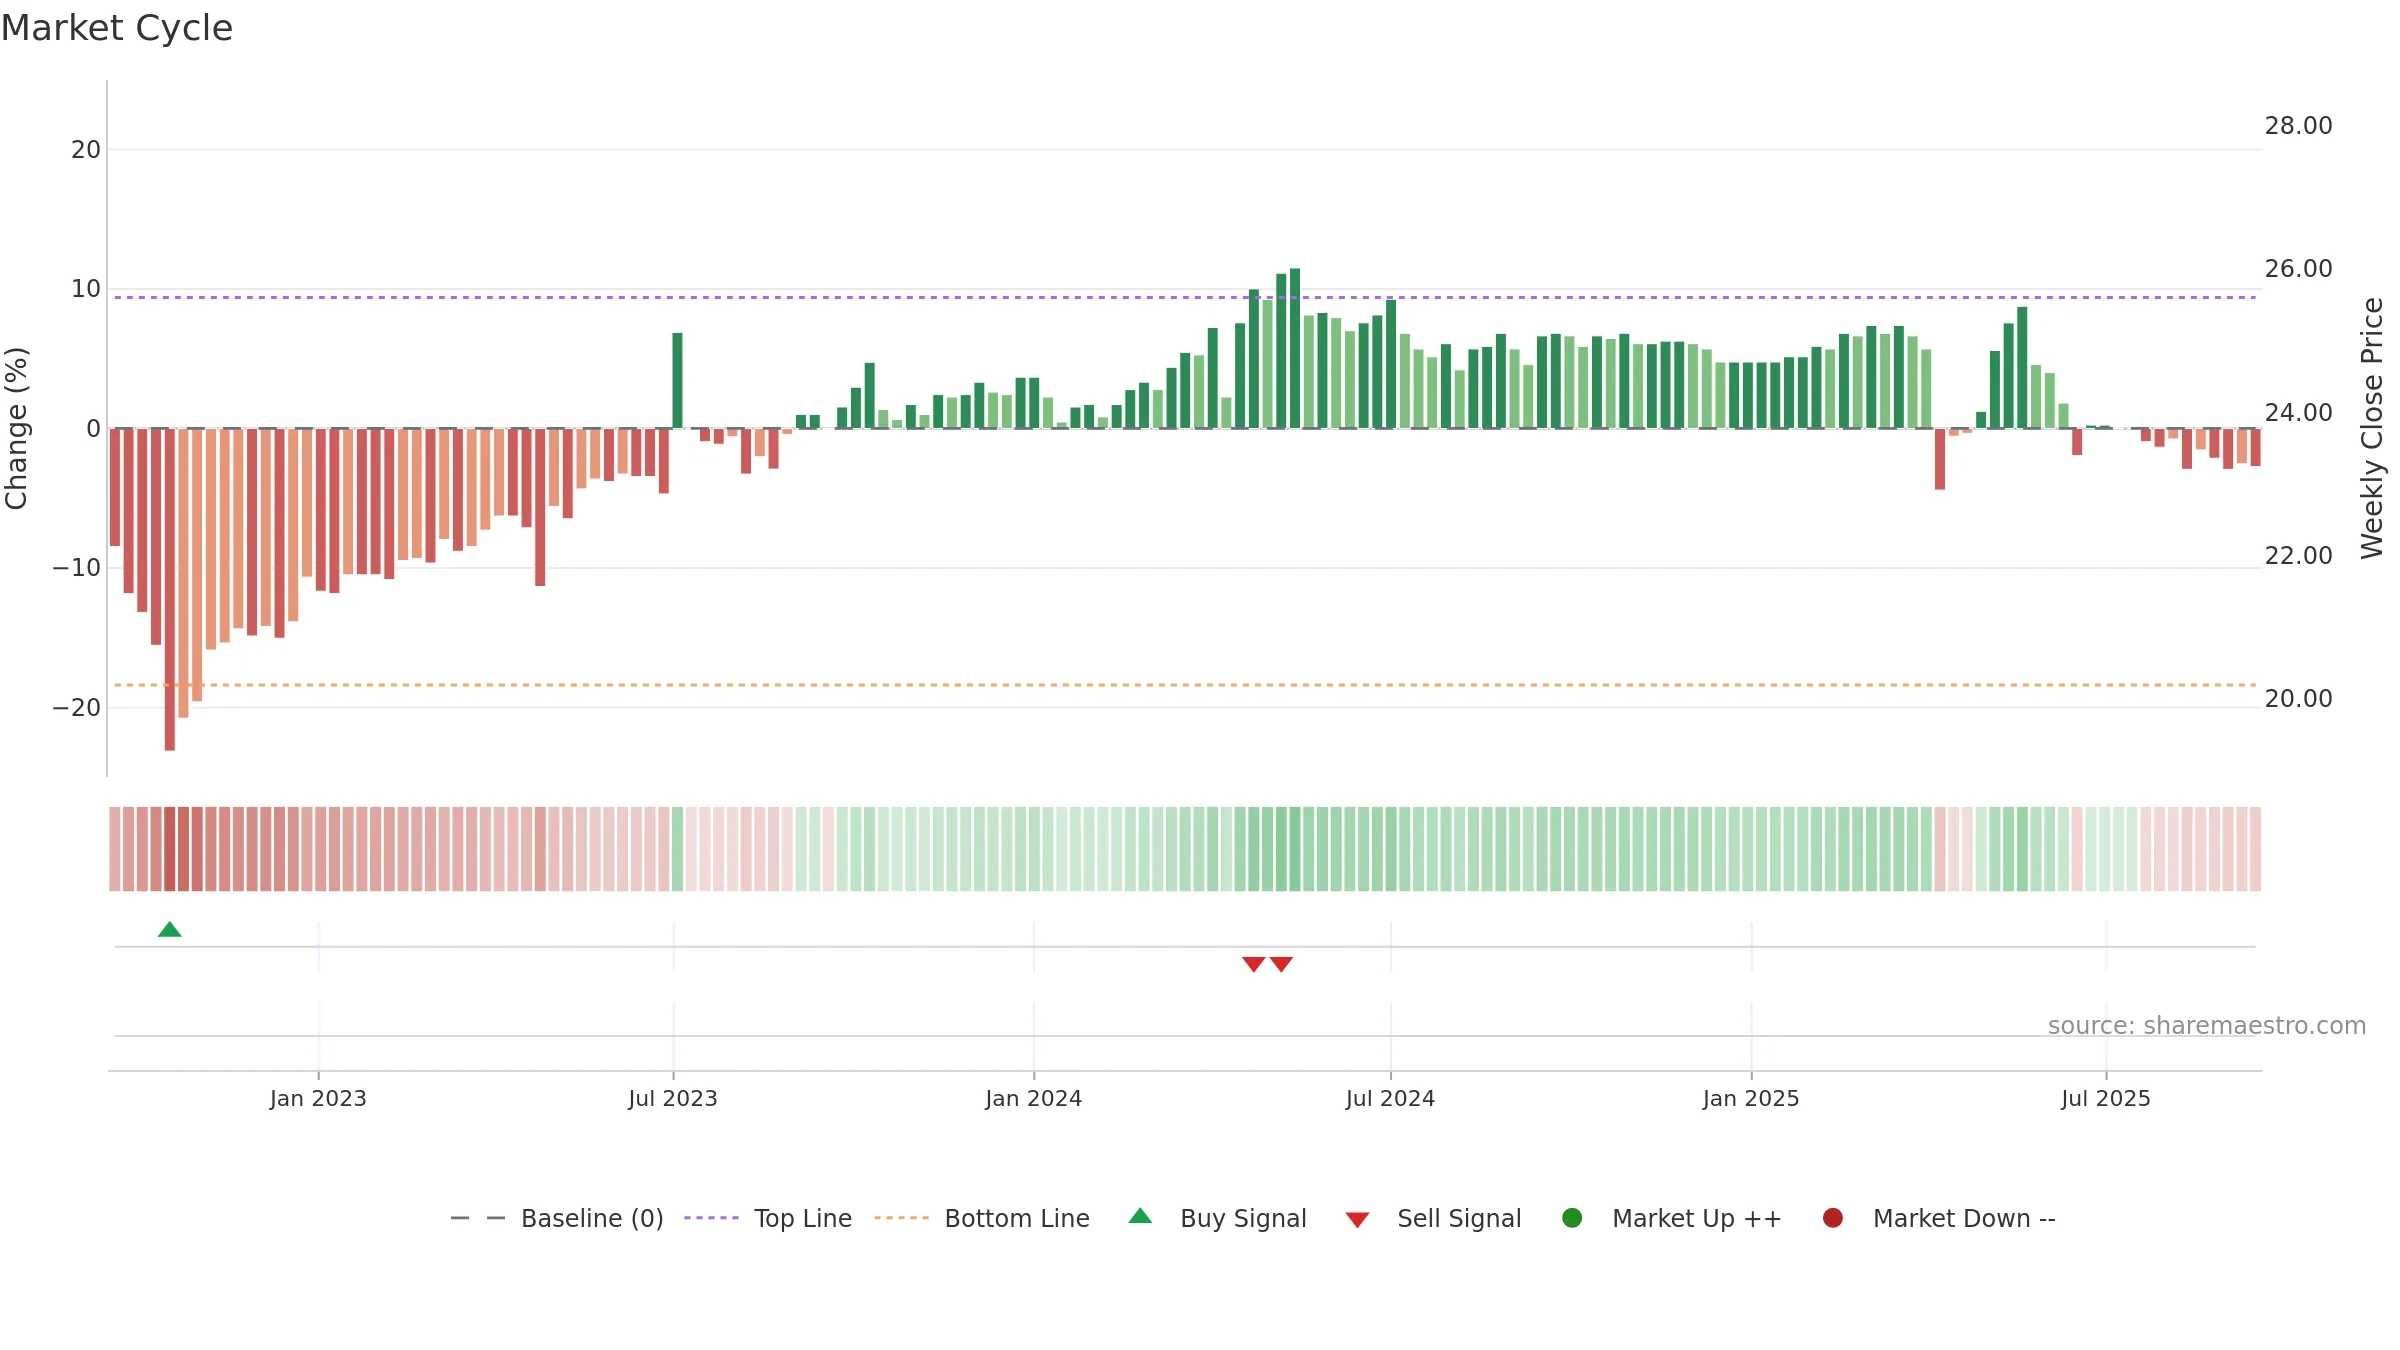The image size is (2400, 1350).
Task: Click the tall green bar at Jul 2023
Action: (677, 380)
